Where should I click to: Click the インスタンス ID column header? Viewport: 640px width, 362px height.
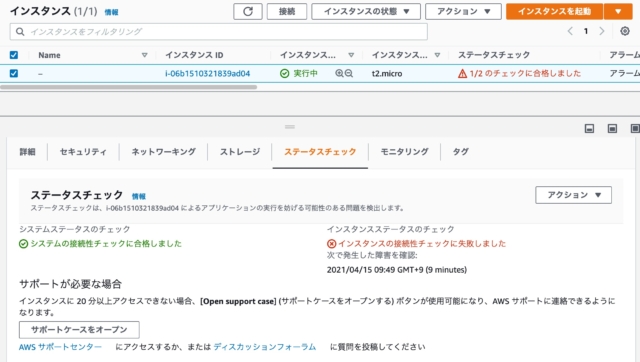click(x=194, y=55)
